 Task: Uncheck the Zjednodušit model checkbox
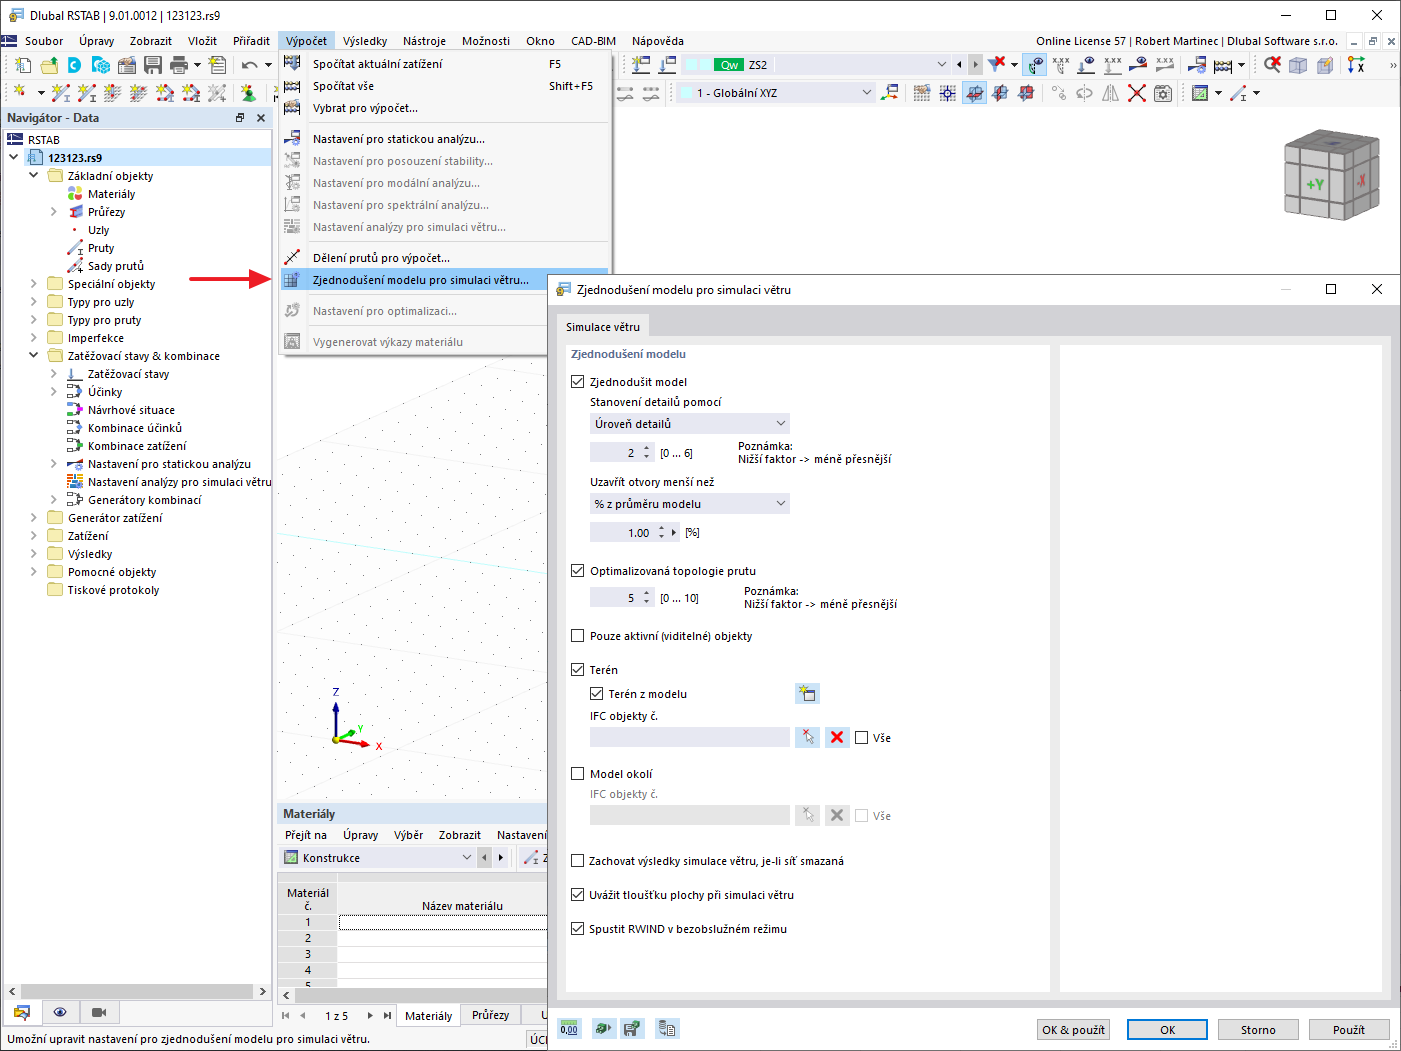click(x=578, y=381)
